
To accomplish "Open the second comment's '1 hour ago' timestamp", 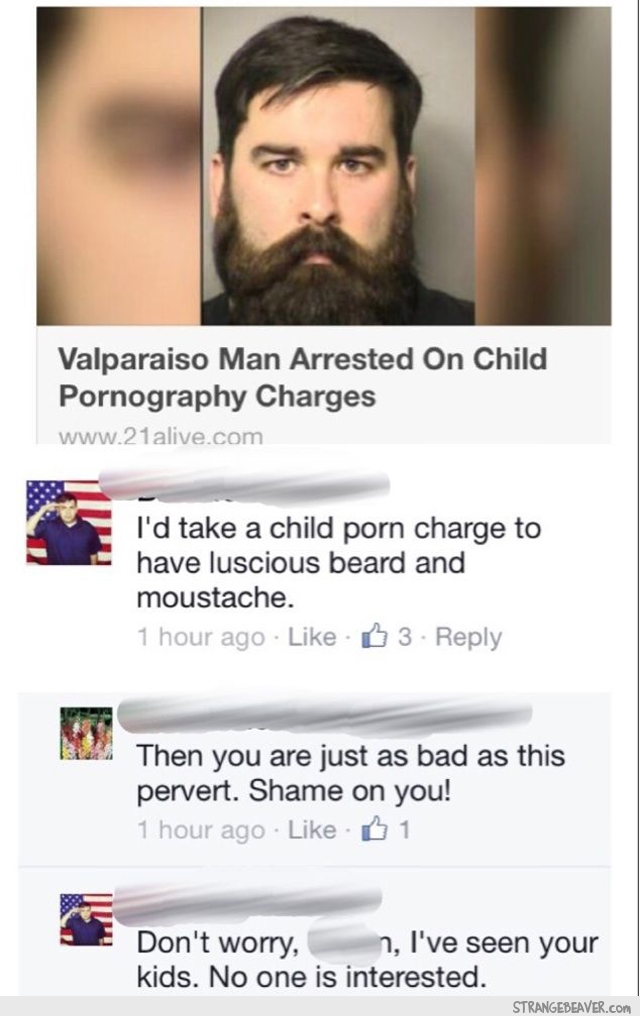I will coord(201,830).
